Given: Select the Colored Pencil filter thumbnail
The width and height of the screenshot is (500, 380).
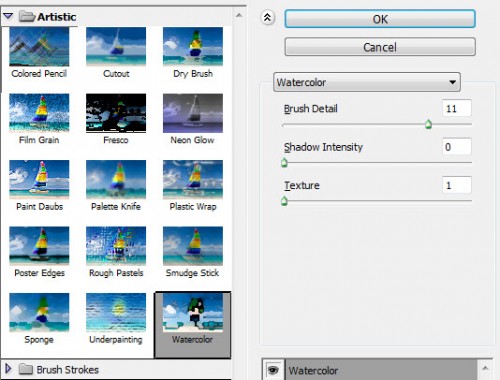Looking at the screenshot, I should point(39,47).
